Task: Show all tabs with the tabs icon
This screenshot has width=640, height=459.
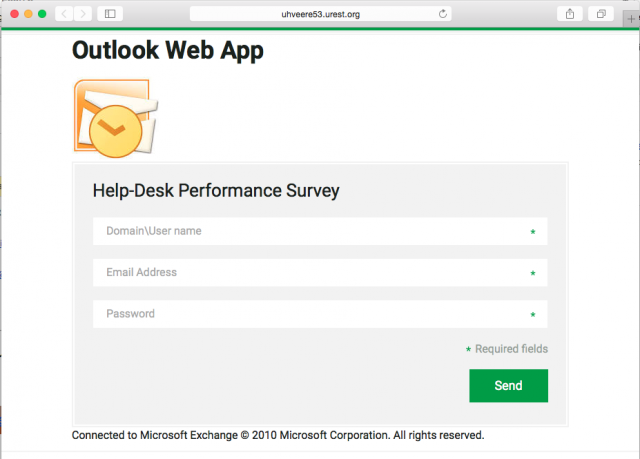Action: [x=601, y=14]
